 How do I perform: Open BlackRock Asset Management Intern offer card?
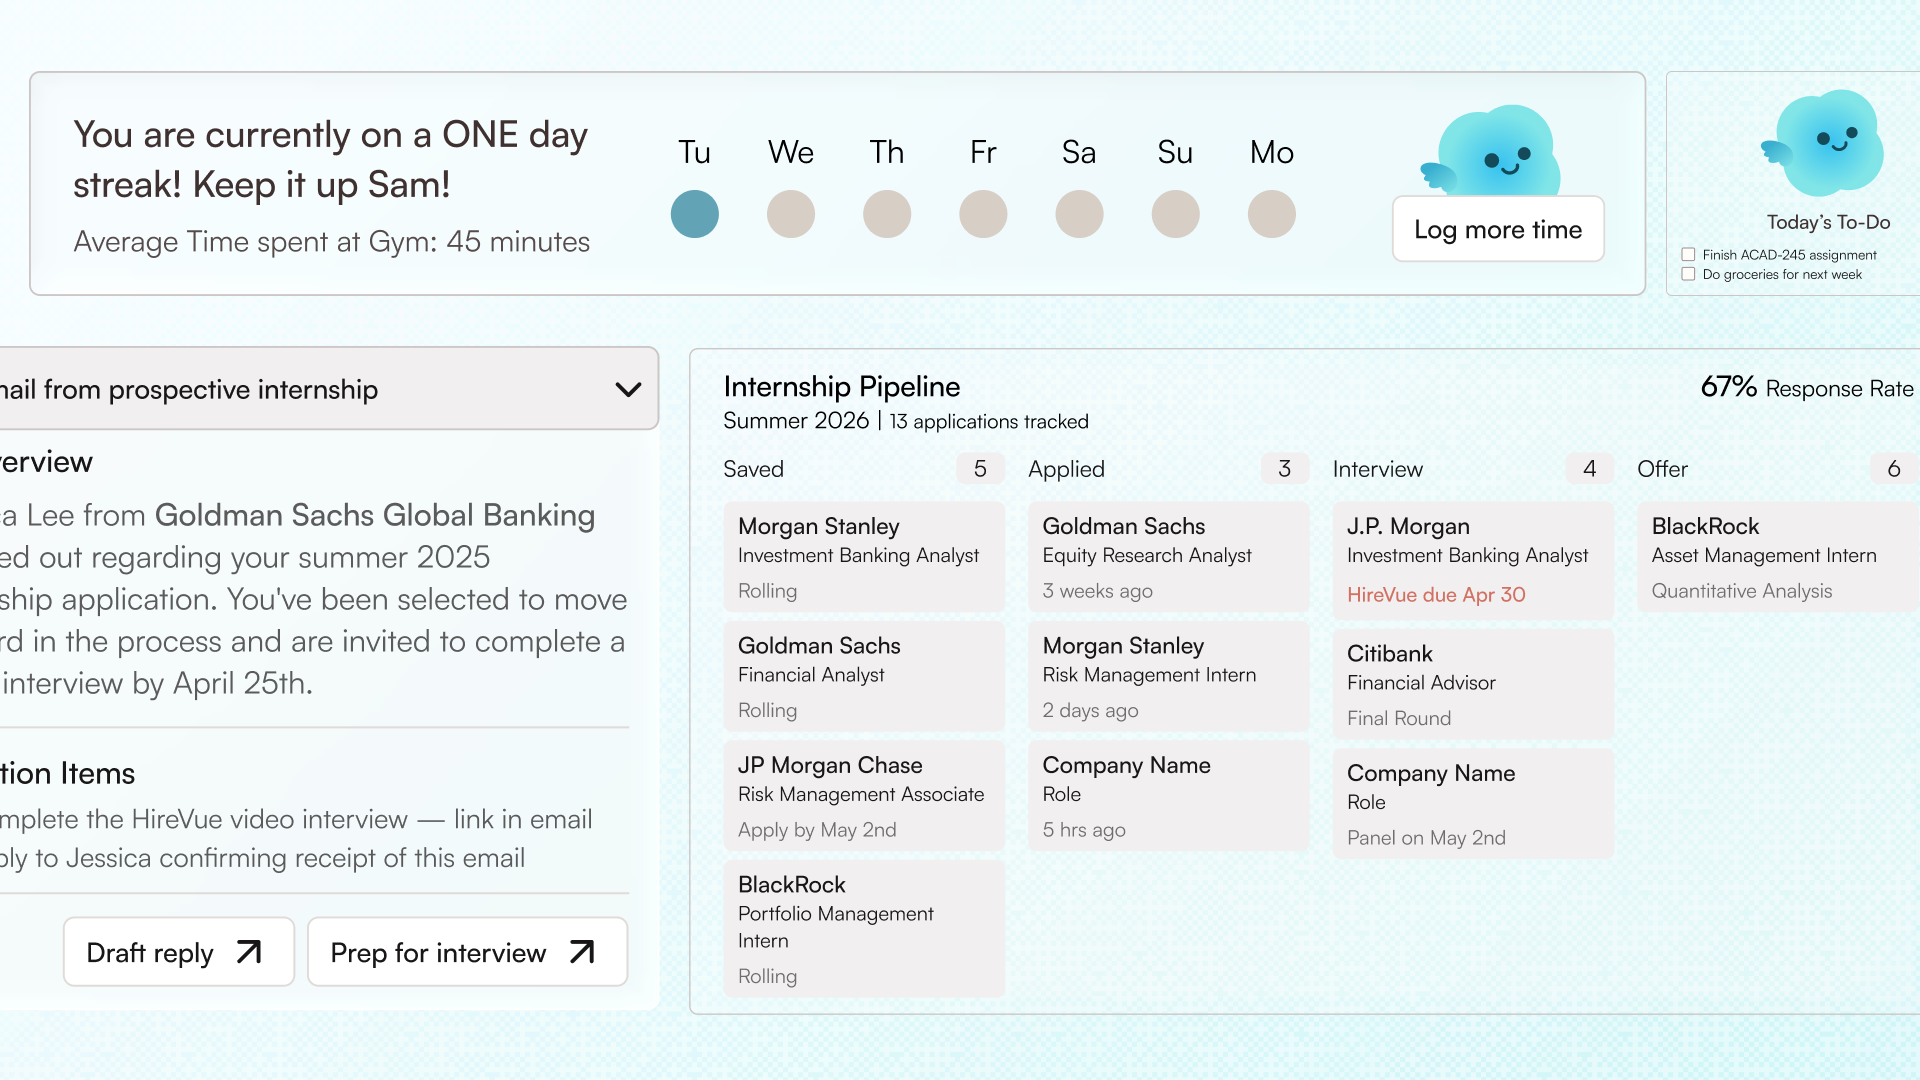coord(1778,557)
